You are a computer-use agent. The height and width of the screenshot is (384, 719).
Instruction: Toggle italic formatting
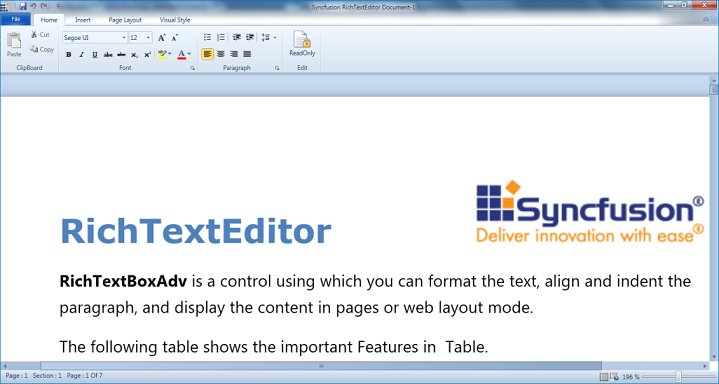(82, 55)
